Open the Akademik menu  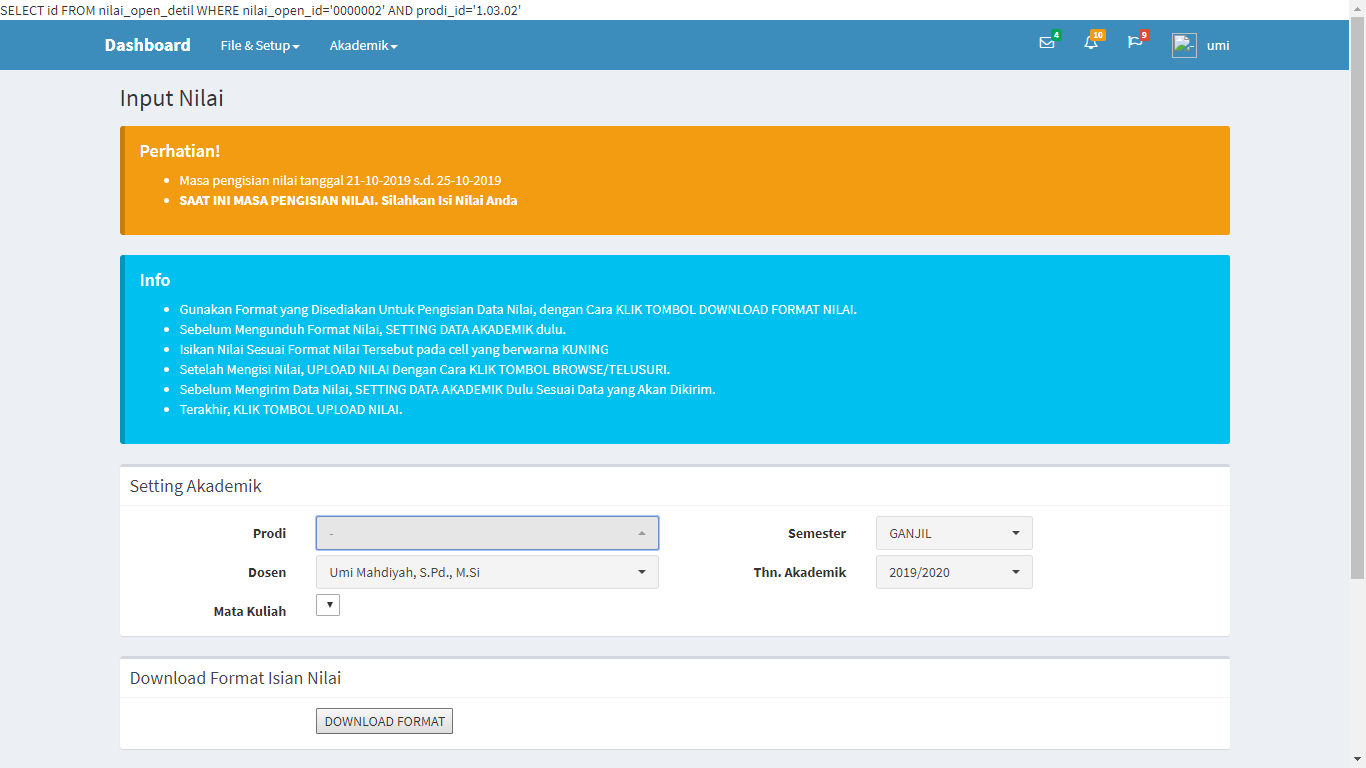(363, 45)
